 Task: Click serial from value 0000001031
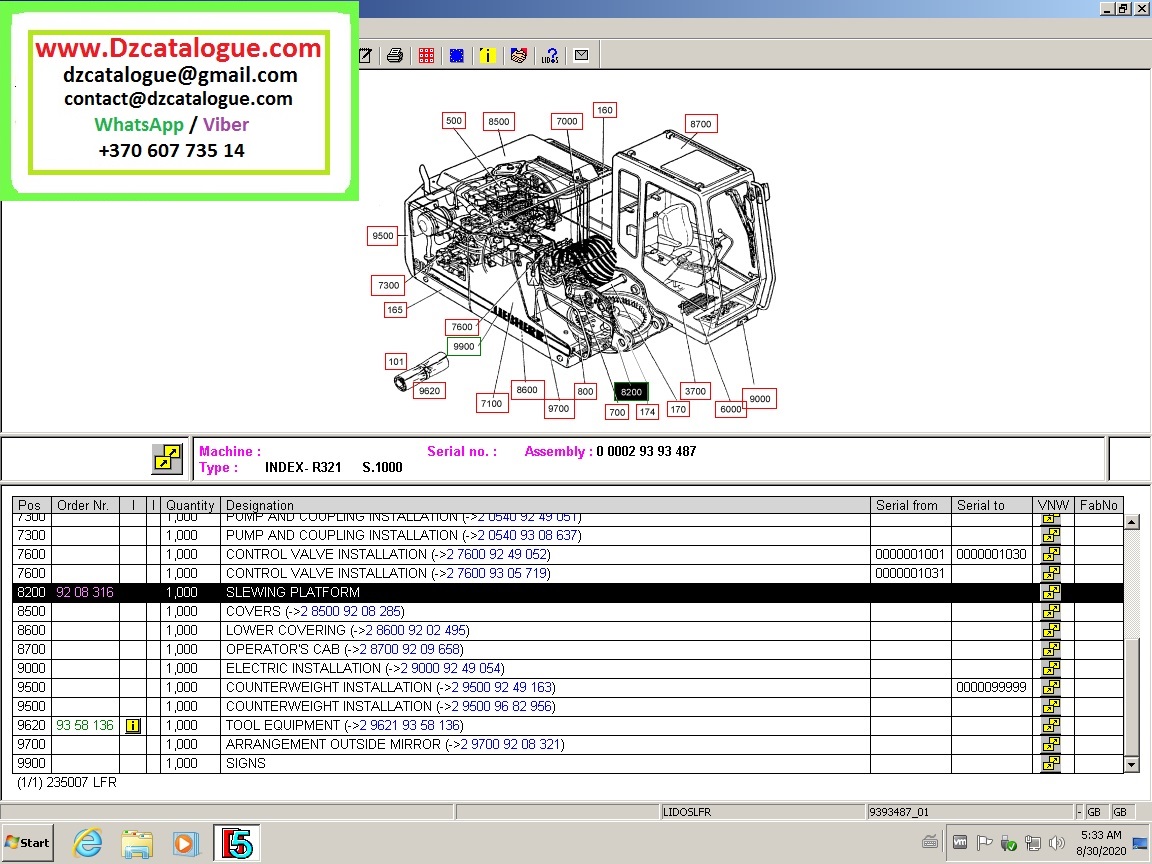[x=910, y=573]
